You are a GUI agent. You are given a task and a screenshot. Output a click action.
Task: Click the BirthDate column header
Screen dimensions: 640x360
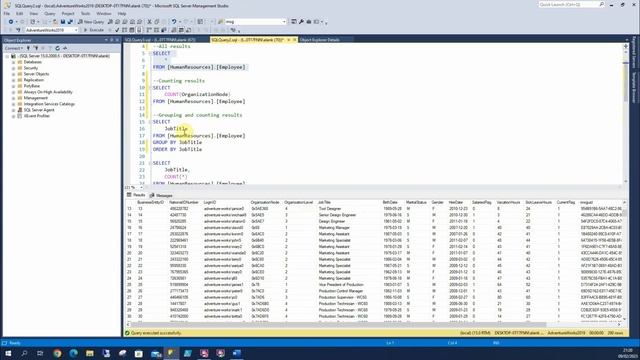click(x=390, y=202)
